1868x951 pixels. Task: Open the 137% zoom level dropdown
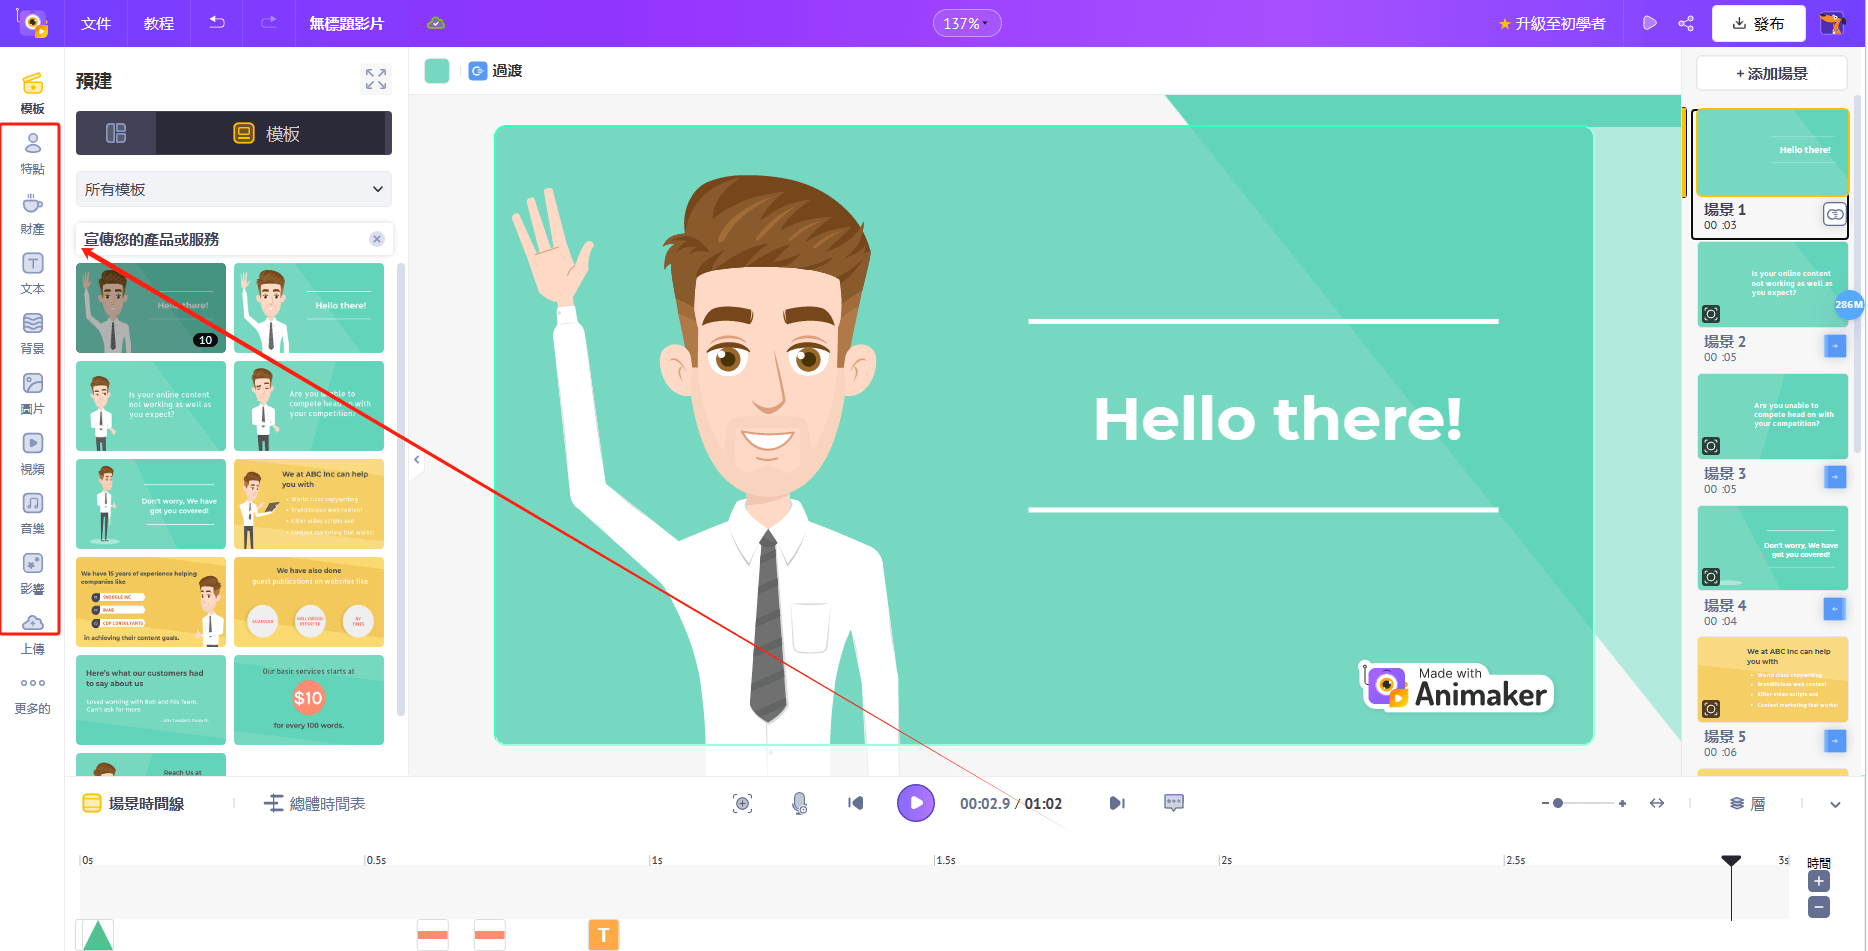point(966,22)
